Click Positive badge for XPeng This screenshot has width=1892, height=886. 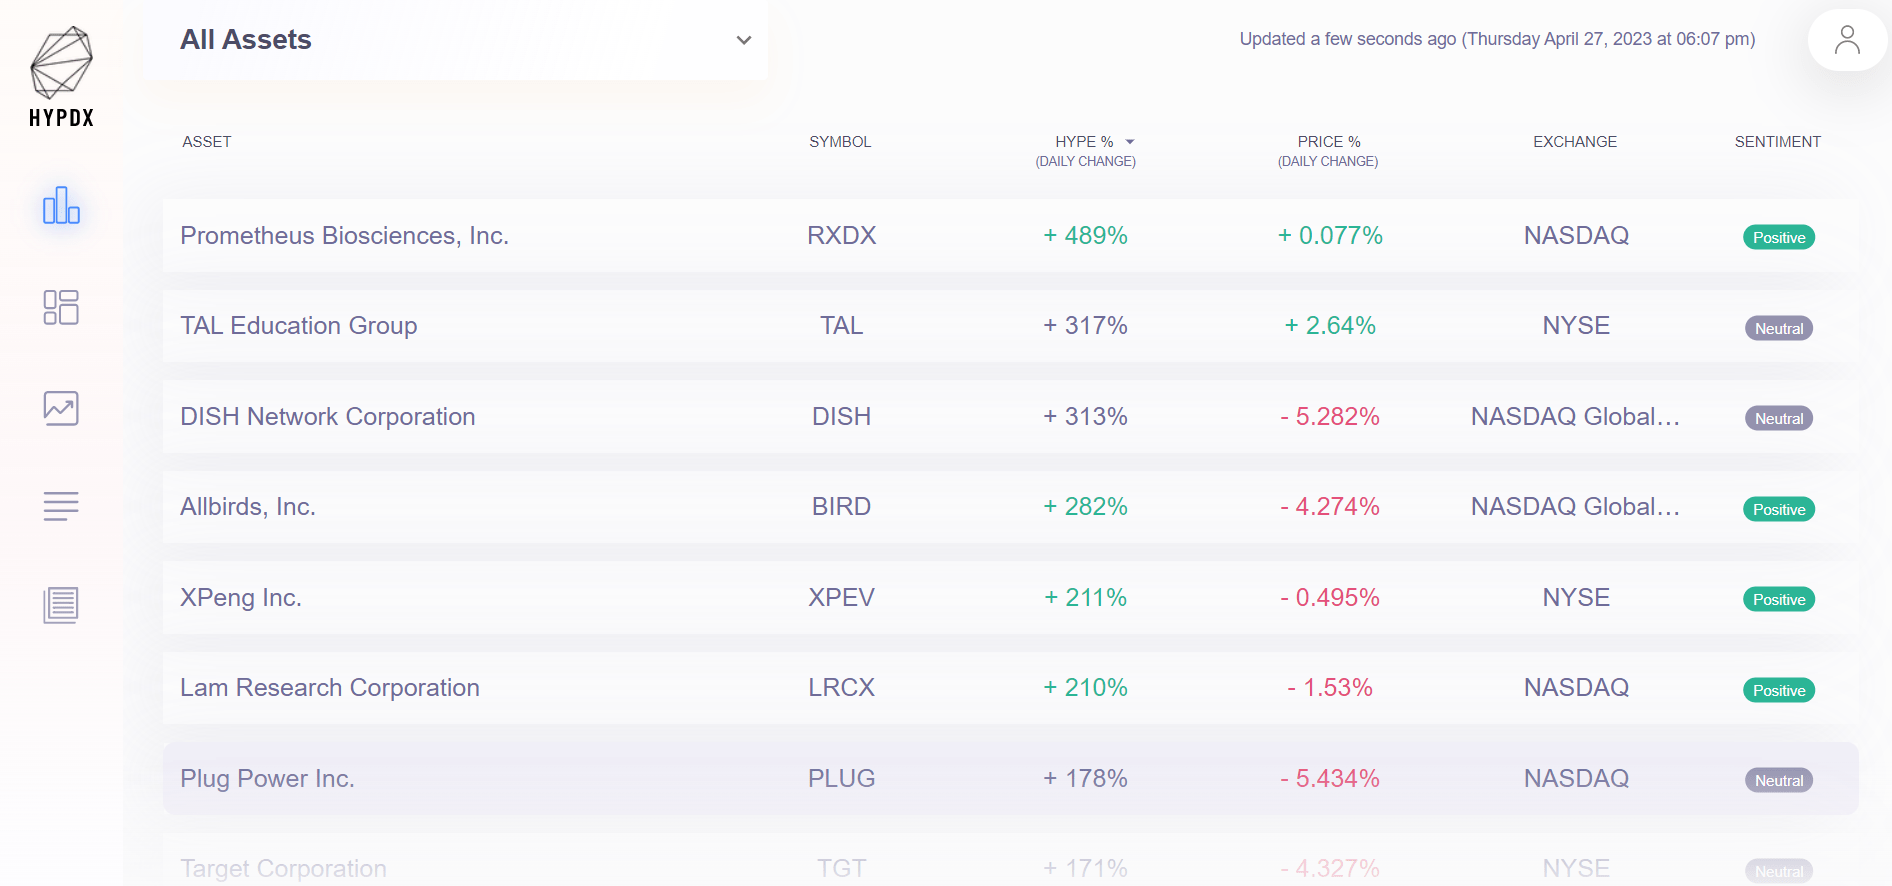coord(1779,600)
